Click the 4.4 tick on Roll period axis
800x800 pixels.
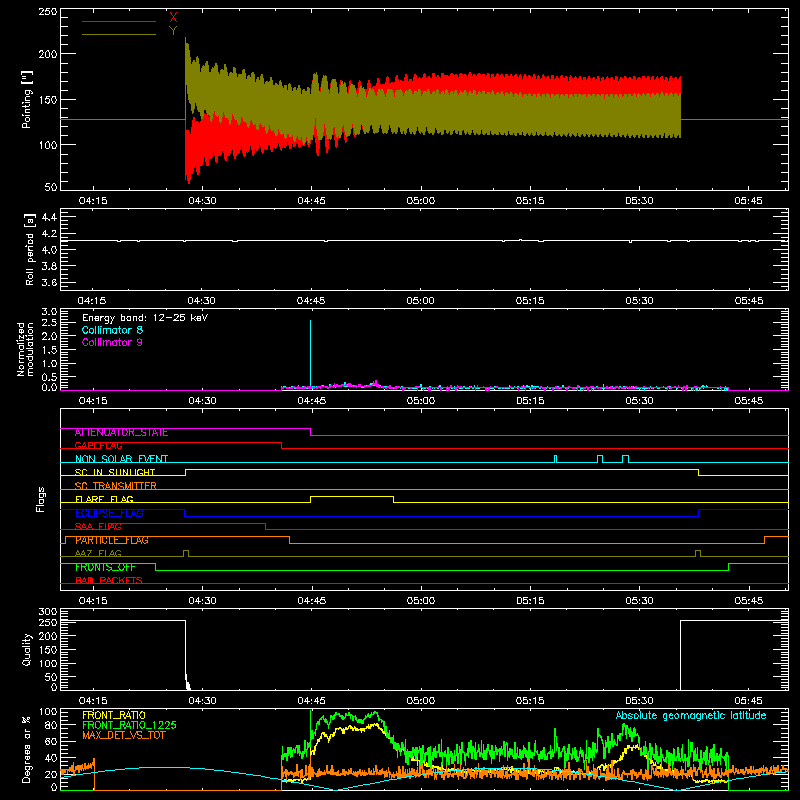point(49,217)
